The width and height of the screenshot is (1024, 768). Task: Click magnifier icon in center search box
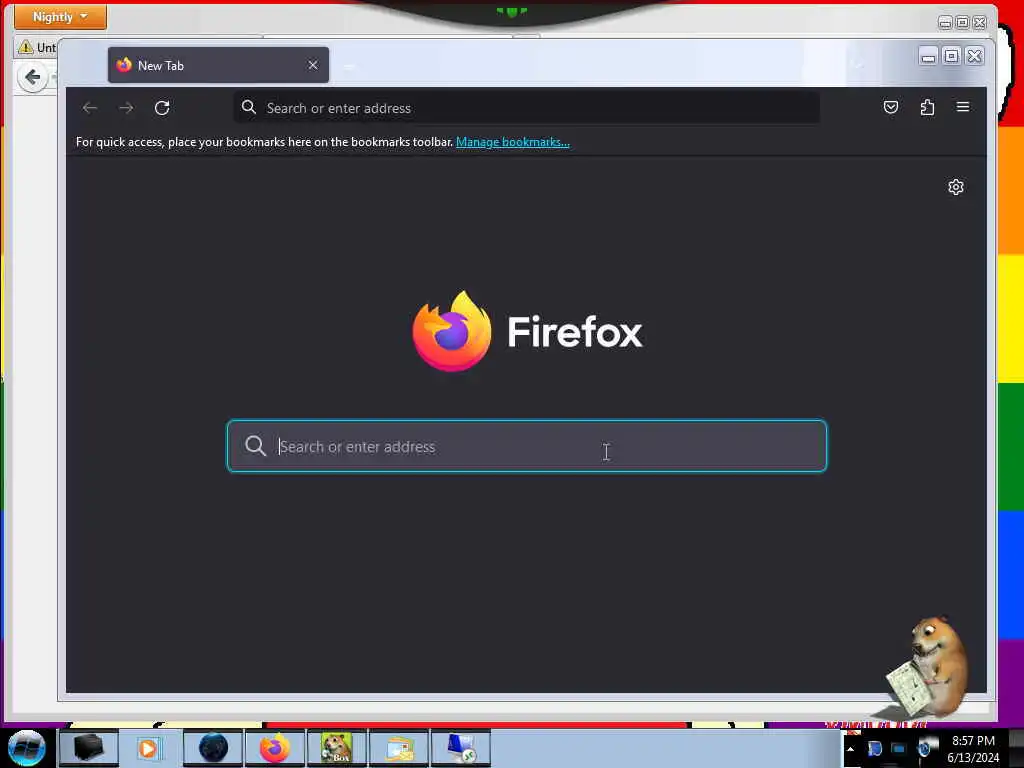coord(255,446)
